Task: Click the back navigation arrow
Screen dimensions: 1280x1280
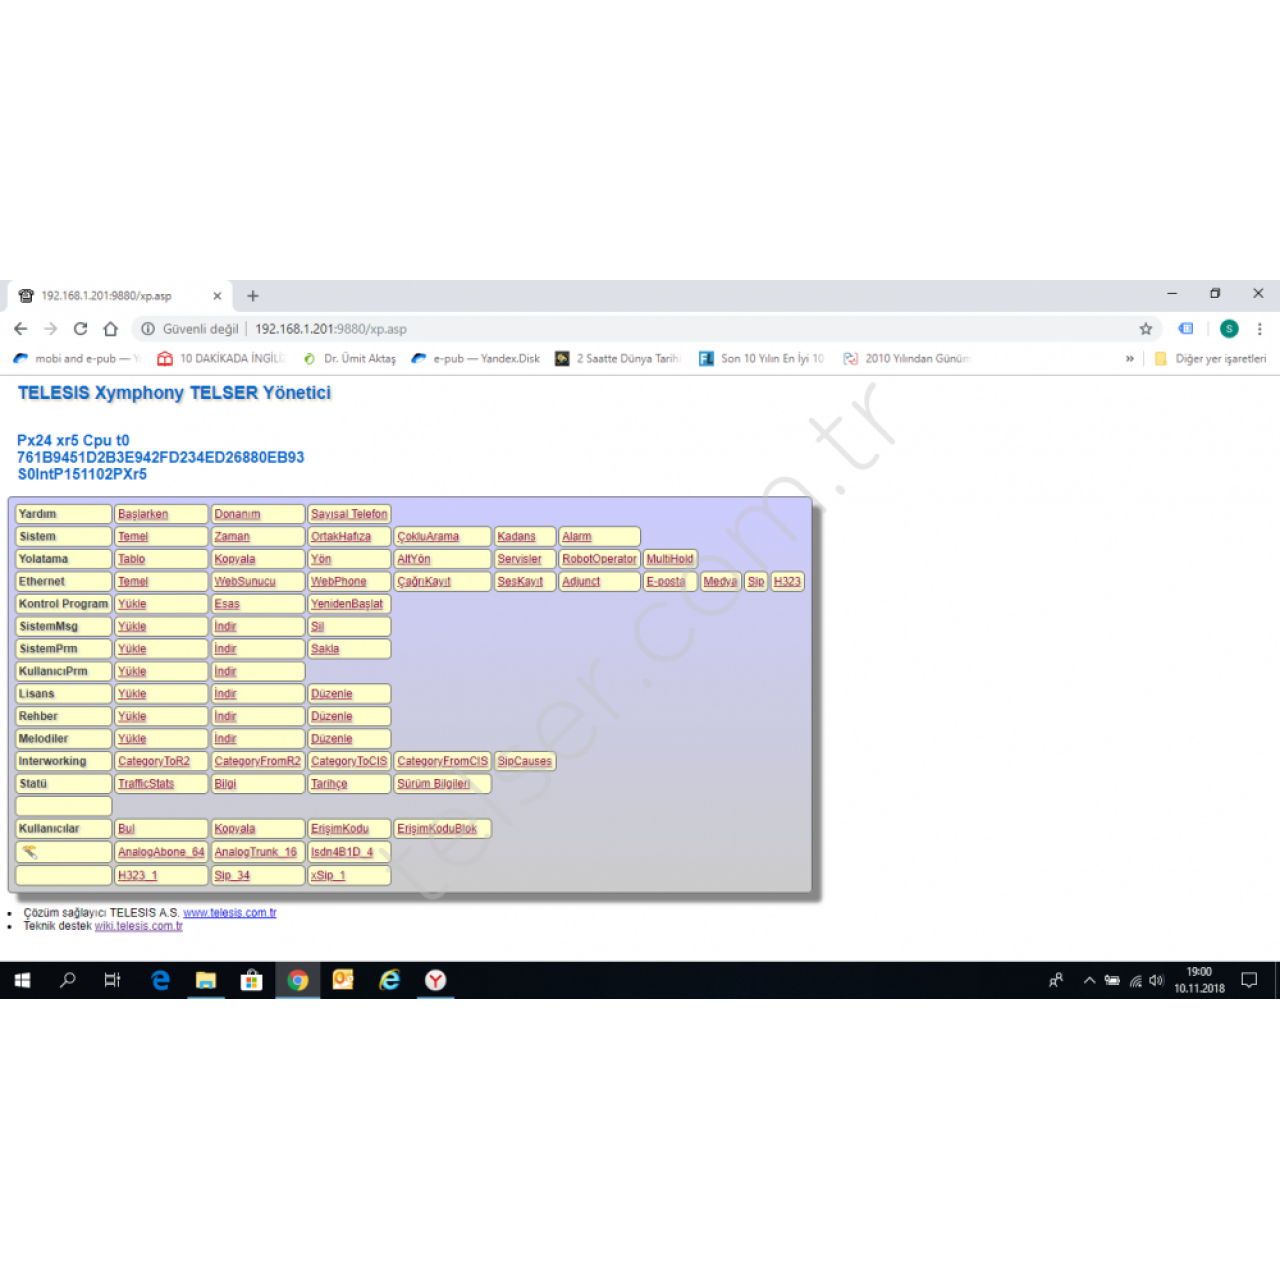Action: [x=21, y=329]
